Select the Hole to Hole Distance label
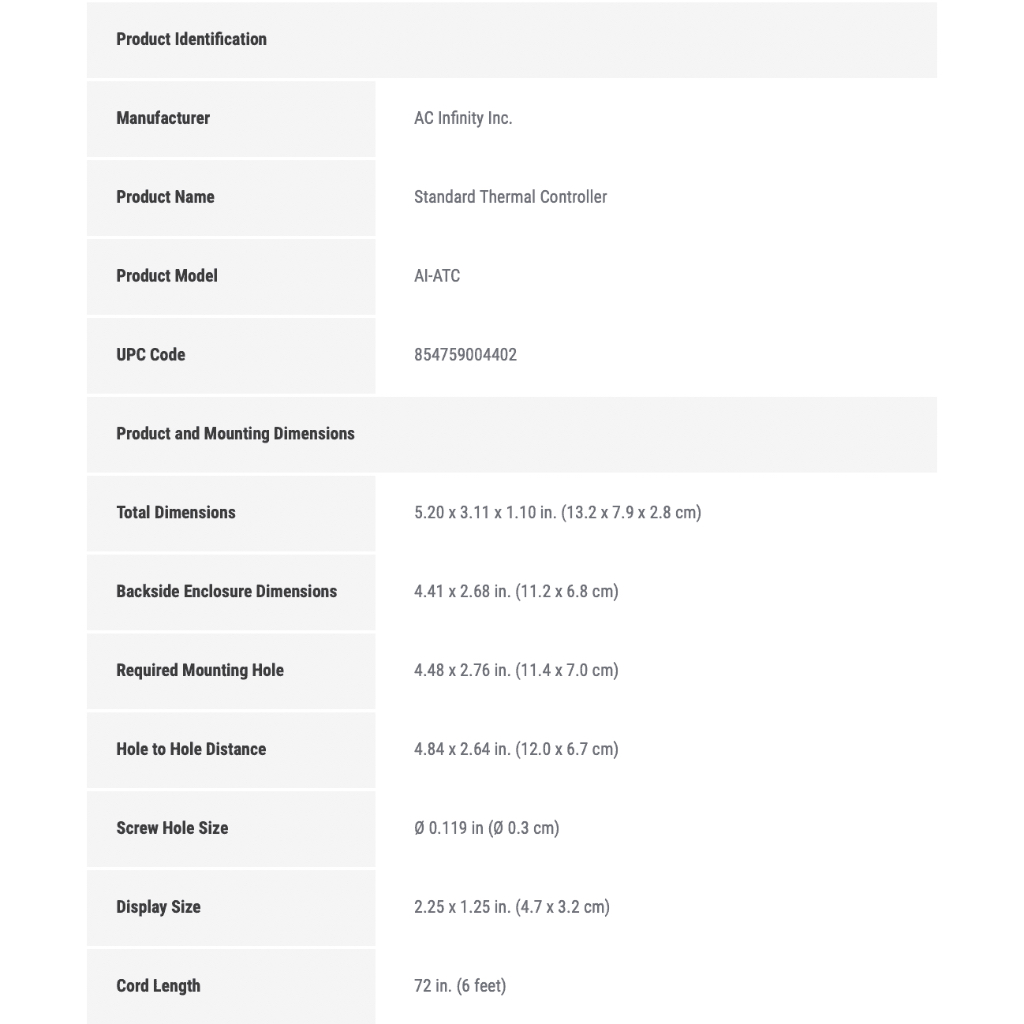 [x=191, y=750]
